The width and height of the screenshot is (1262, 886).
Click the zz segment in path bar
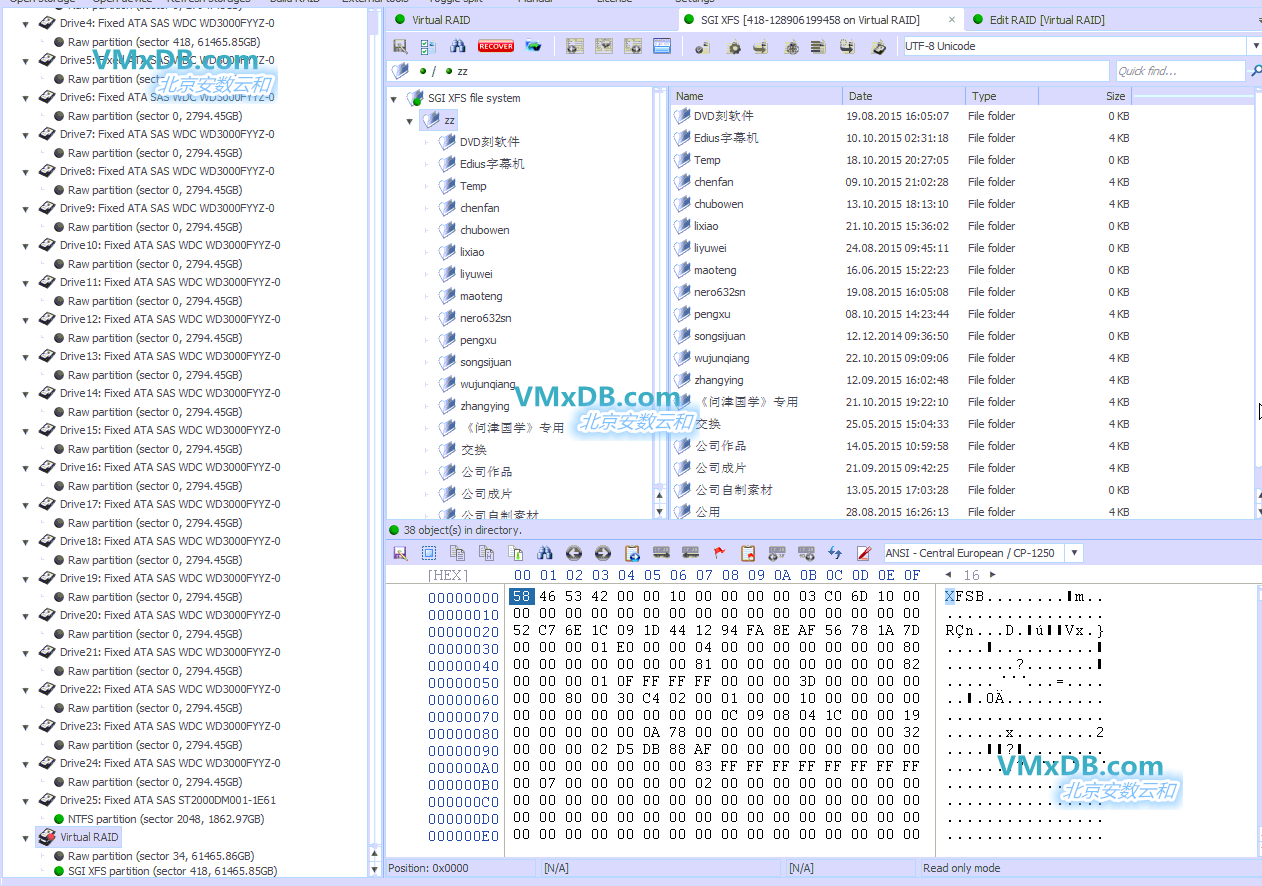tap(462, 71)
